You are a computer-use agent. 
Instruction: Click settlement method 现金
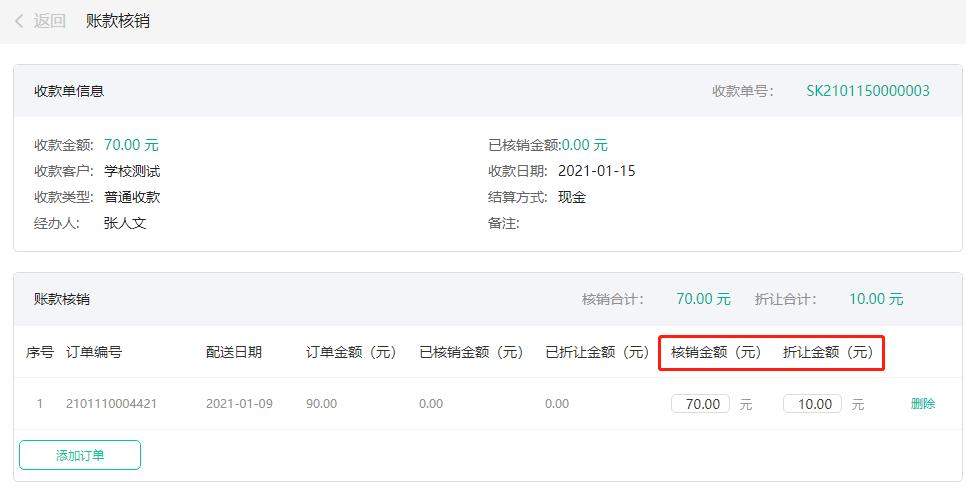572,197
